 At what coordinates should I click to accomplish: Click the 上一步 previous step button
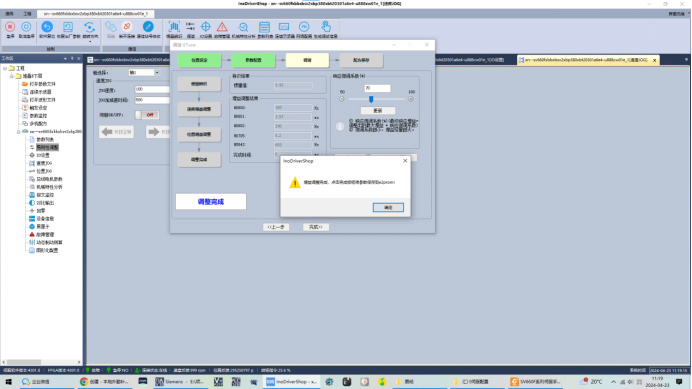276,227
